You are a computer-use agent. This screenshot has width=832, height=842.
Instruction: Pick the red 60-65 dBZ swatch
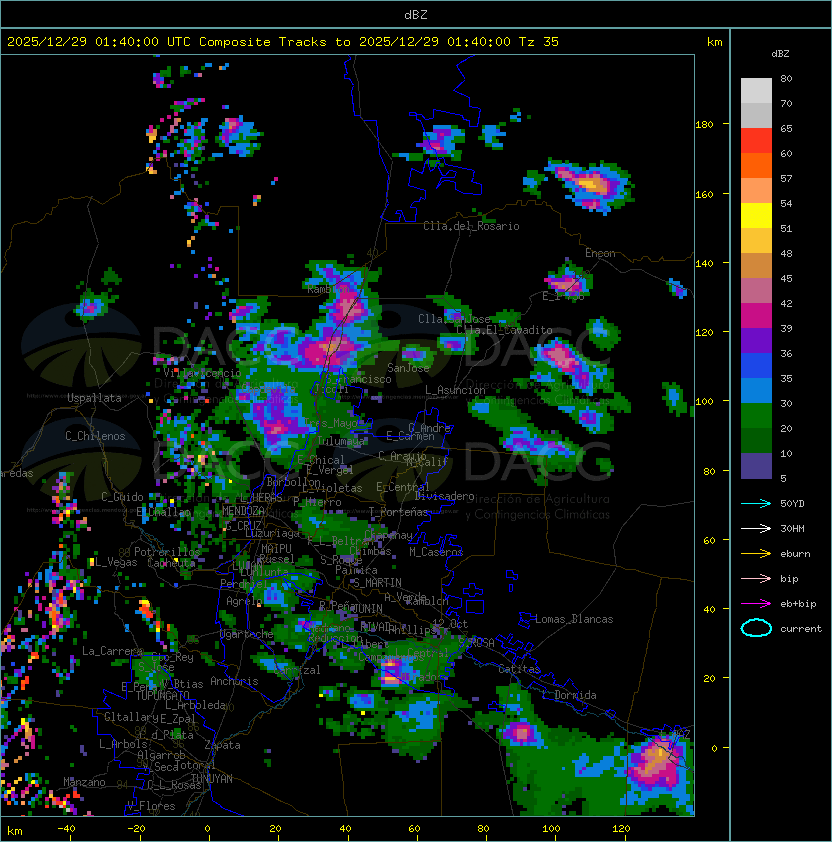pos(756,141)
